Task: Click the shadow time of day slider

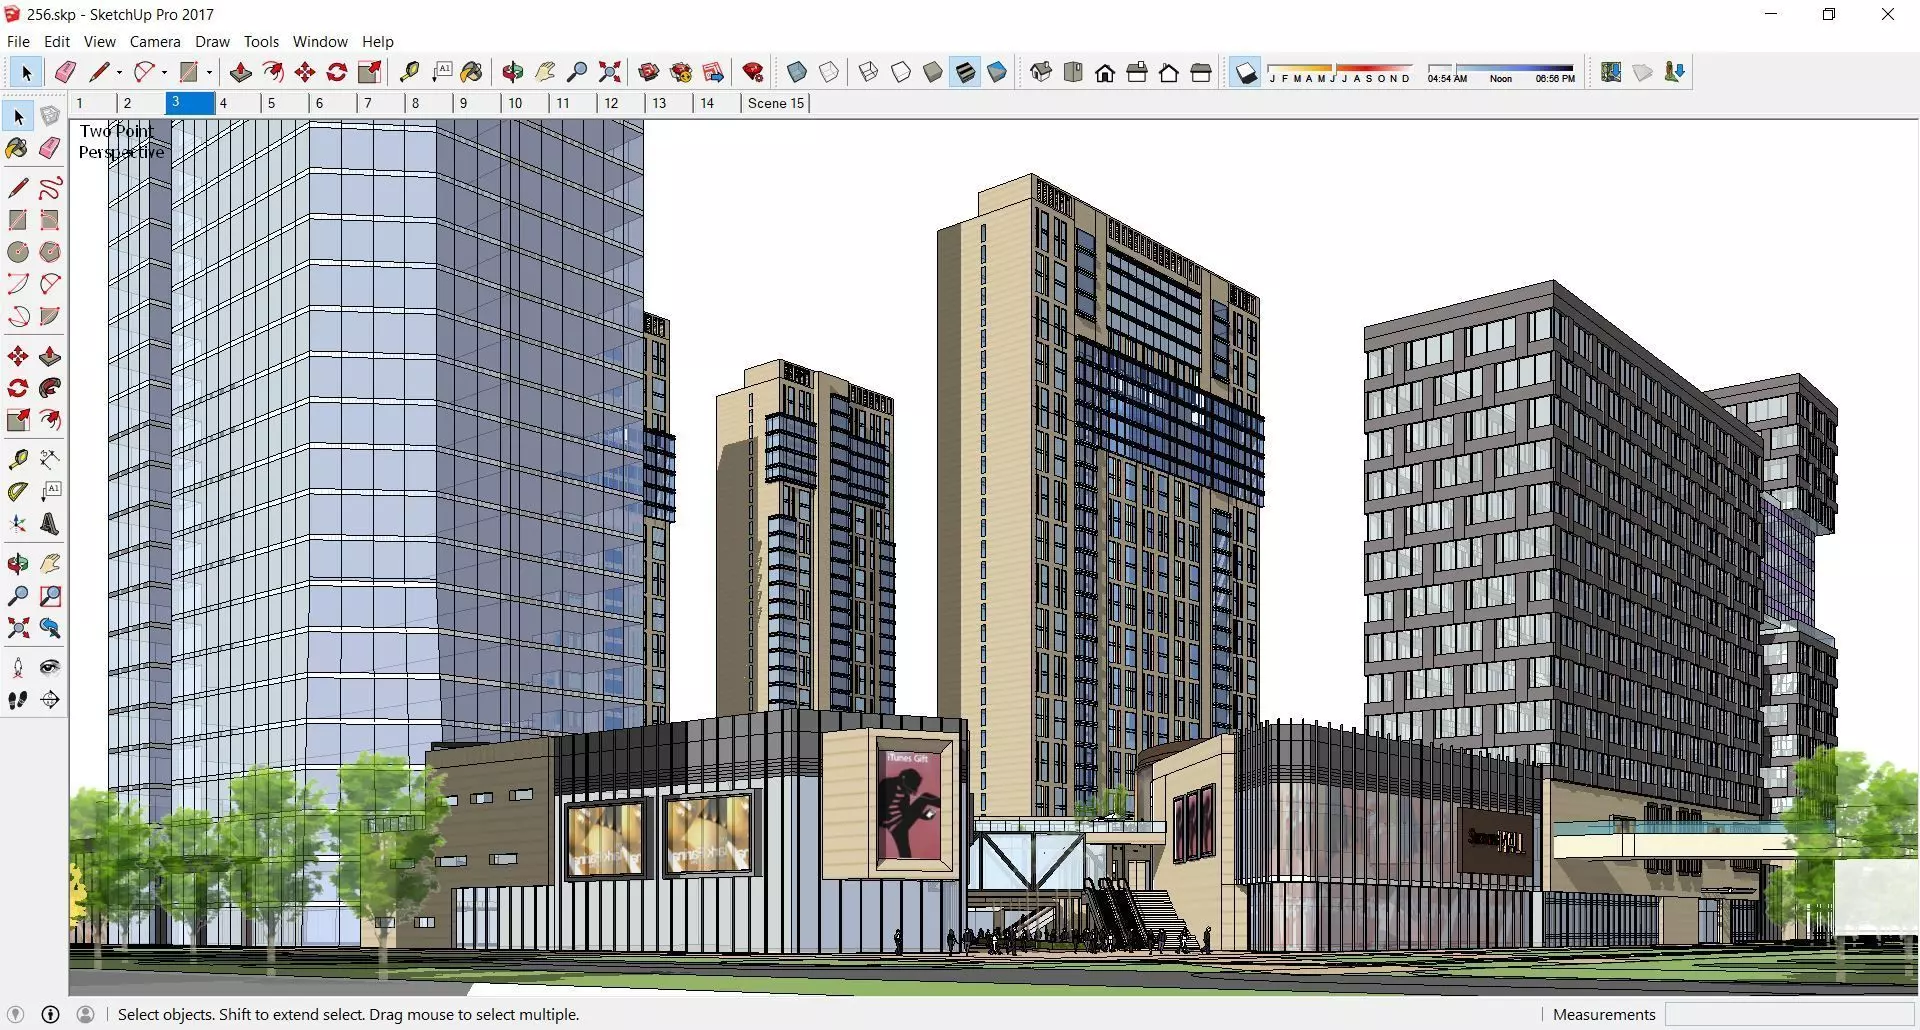Action: [1501, 72]
